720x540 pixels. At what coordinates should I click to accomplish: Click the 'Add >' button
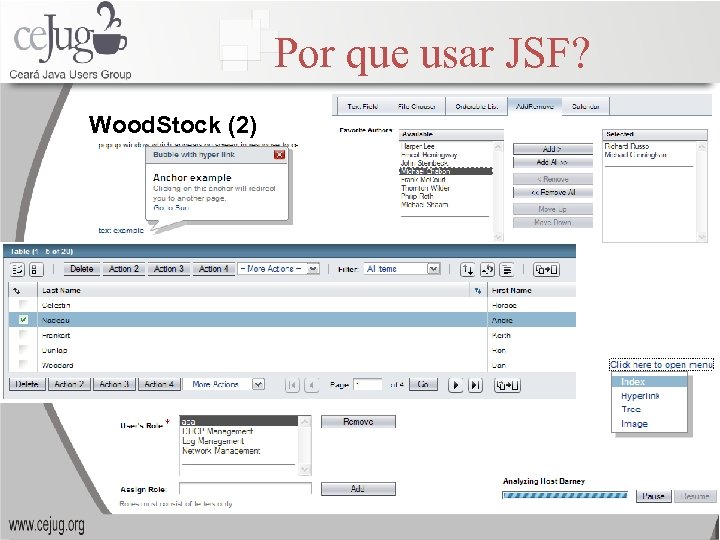click(x=552, y=149)
